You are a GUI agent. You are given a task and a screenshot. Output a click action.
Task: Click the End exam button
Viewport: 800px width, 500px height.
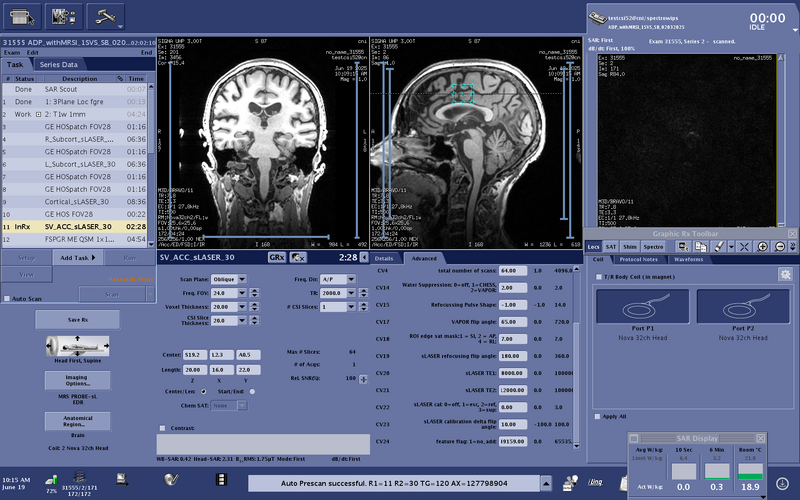pyautogui.click(x=146, y=53)
